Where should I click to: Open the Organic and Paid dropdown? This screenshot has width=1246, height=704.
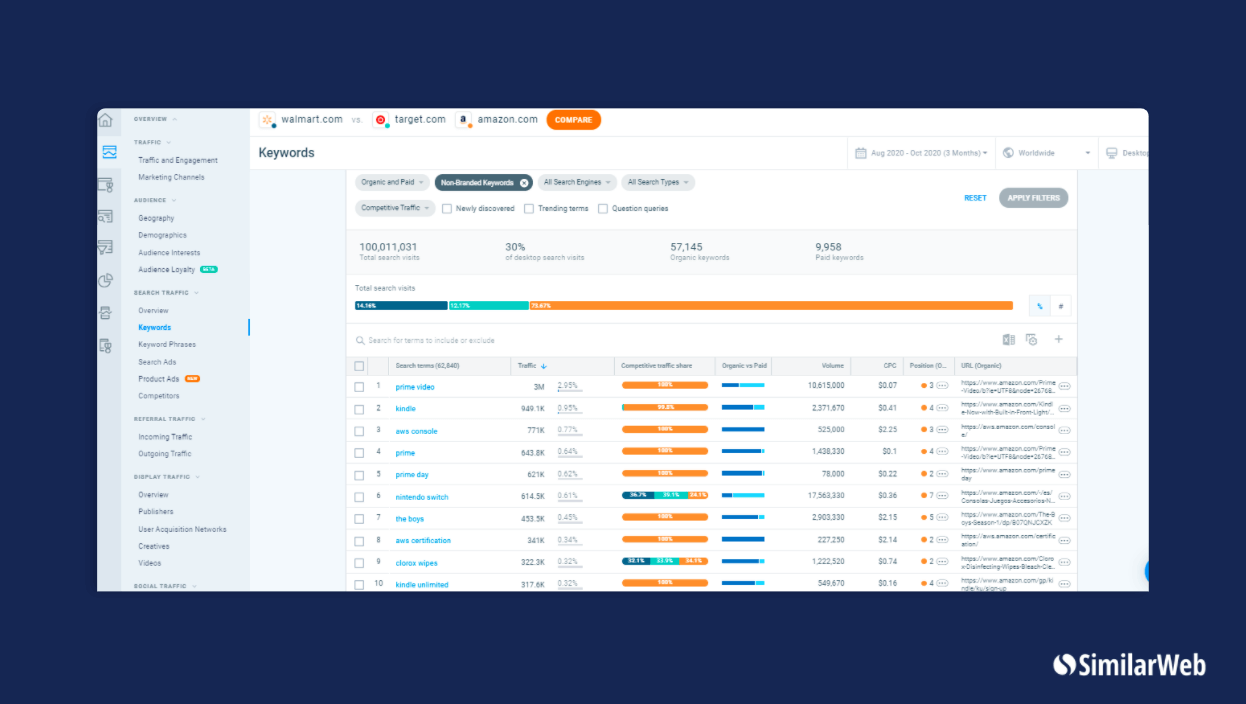[393, 183]
